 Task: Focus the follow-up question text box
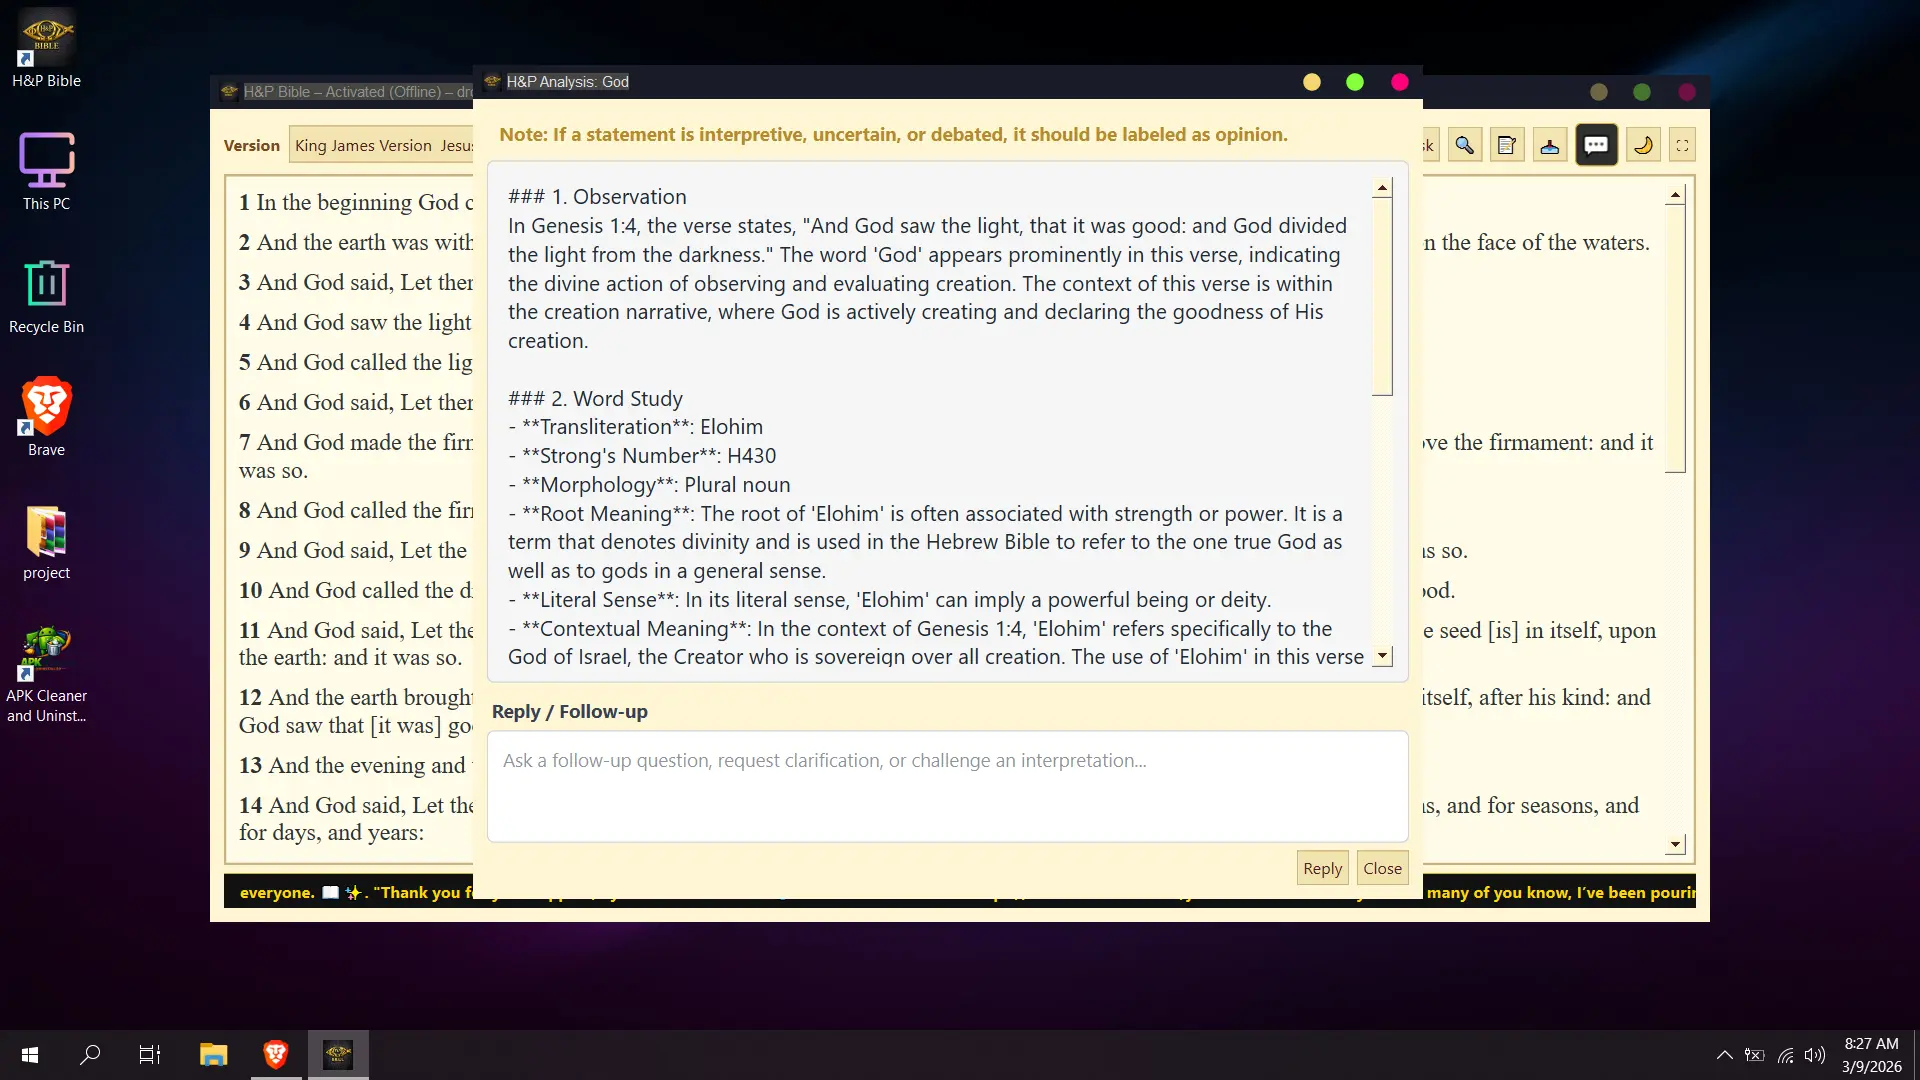pos(947,787)
